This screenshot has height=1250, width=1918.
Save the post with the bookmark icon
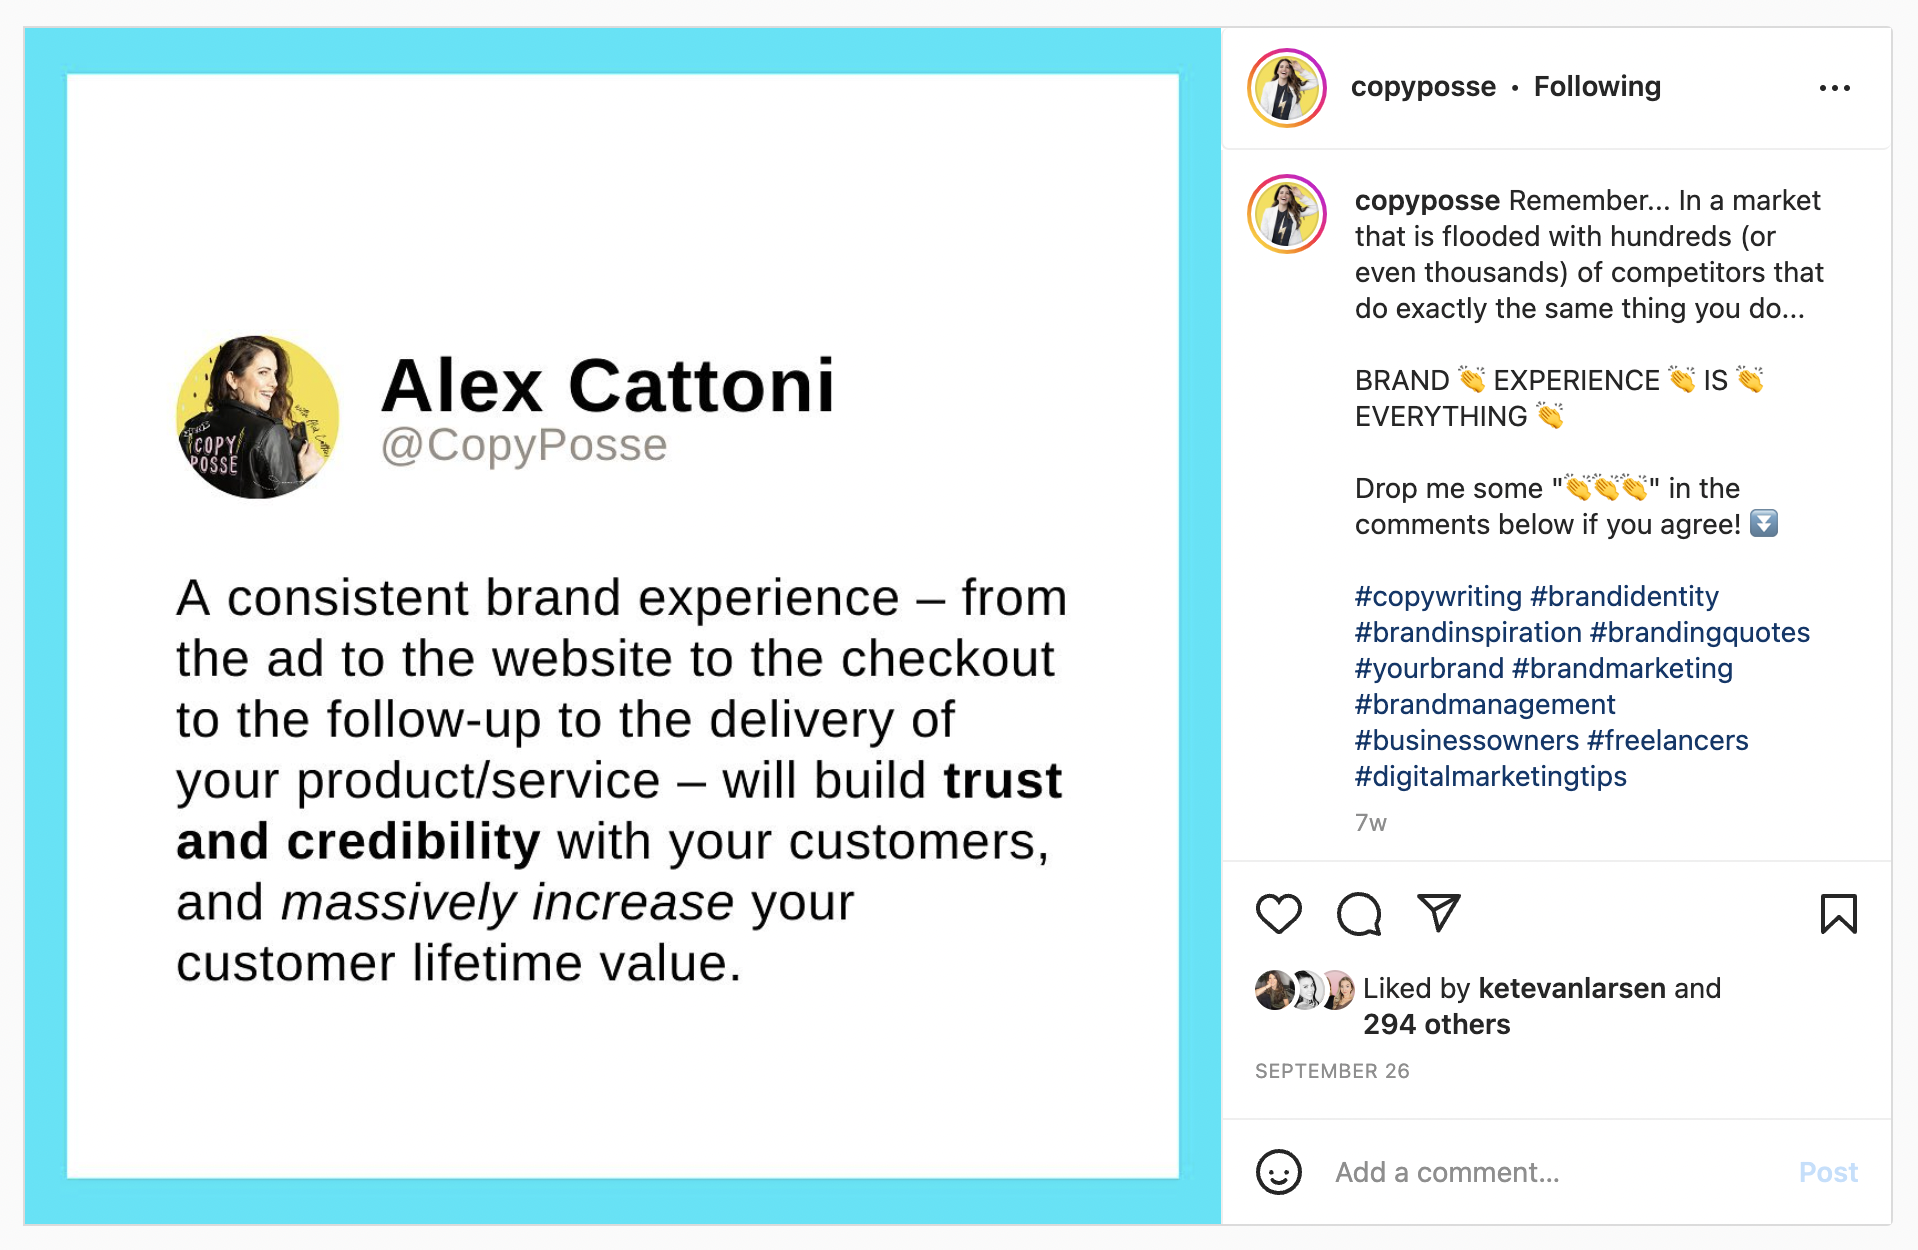tap(1838, 914)
